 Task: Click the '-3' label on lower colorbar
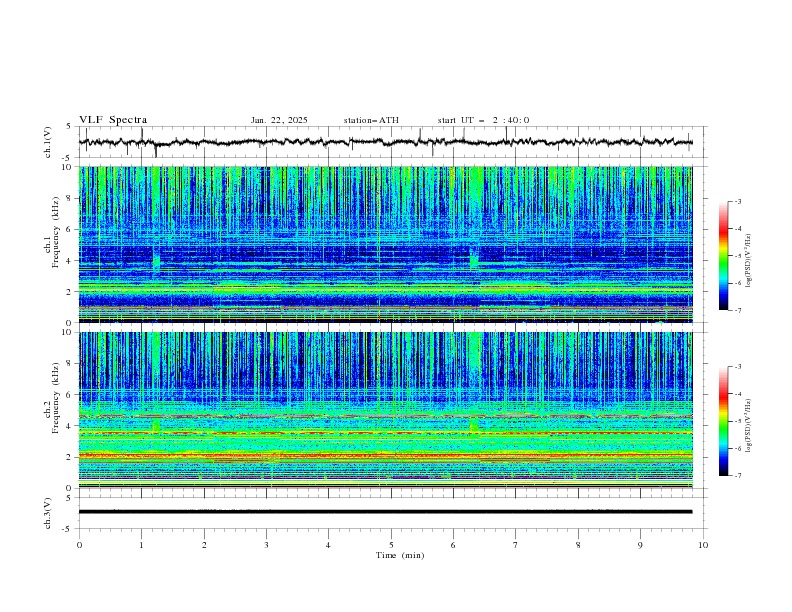737,367
